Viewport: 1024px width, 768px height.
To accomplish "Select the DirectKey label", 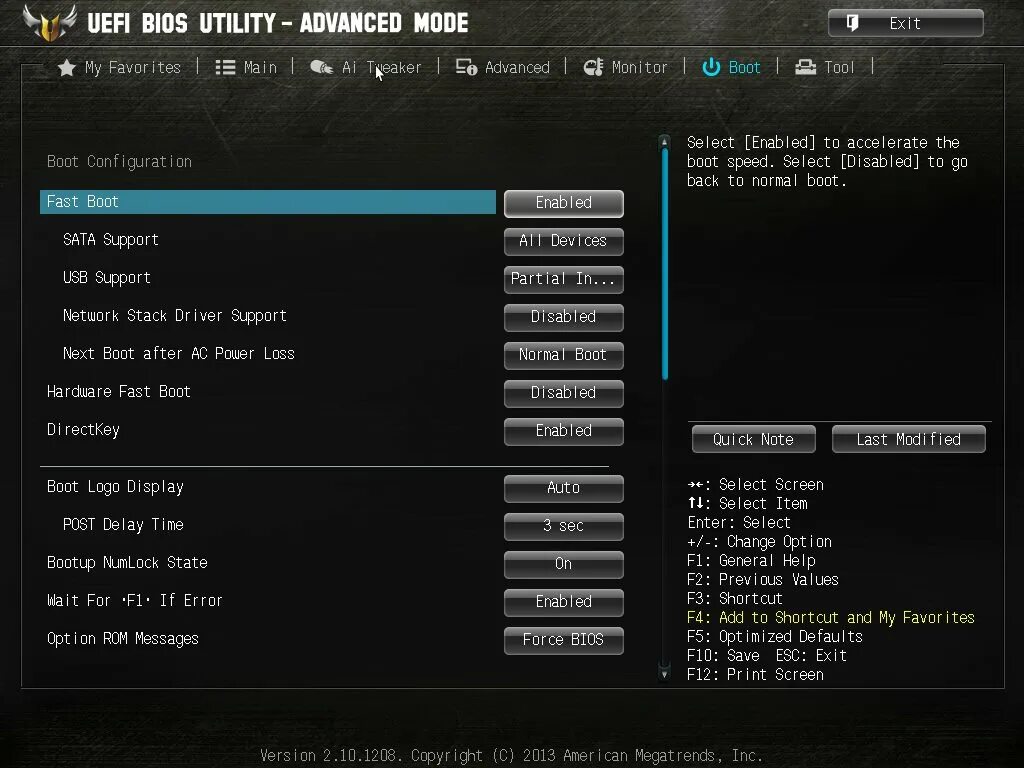I will pos(84,430).
